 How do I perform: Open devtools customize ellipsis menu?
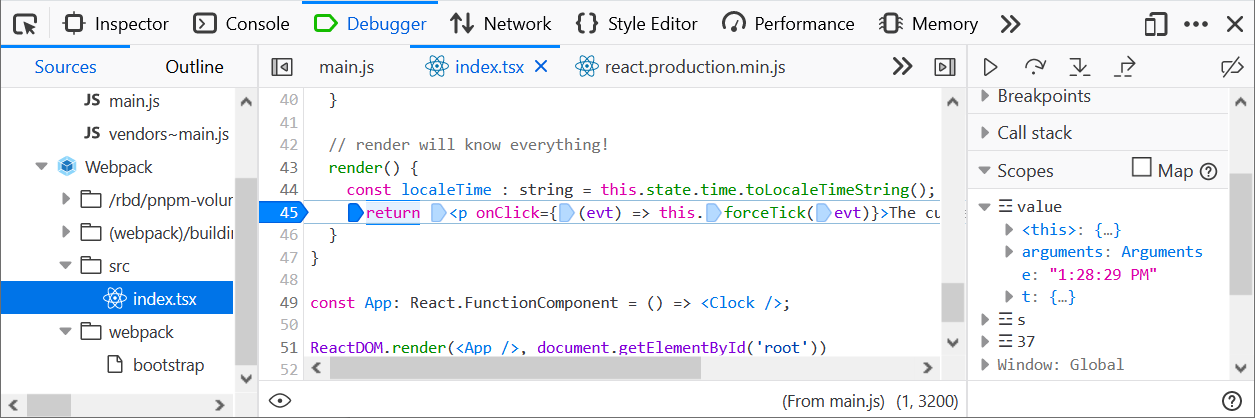pos(1196,23)
